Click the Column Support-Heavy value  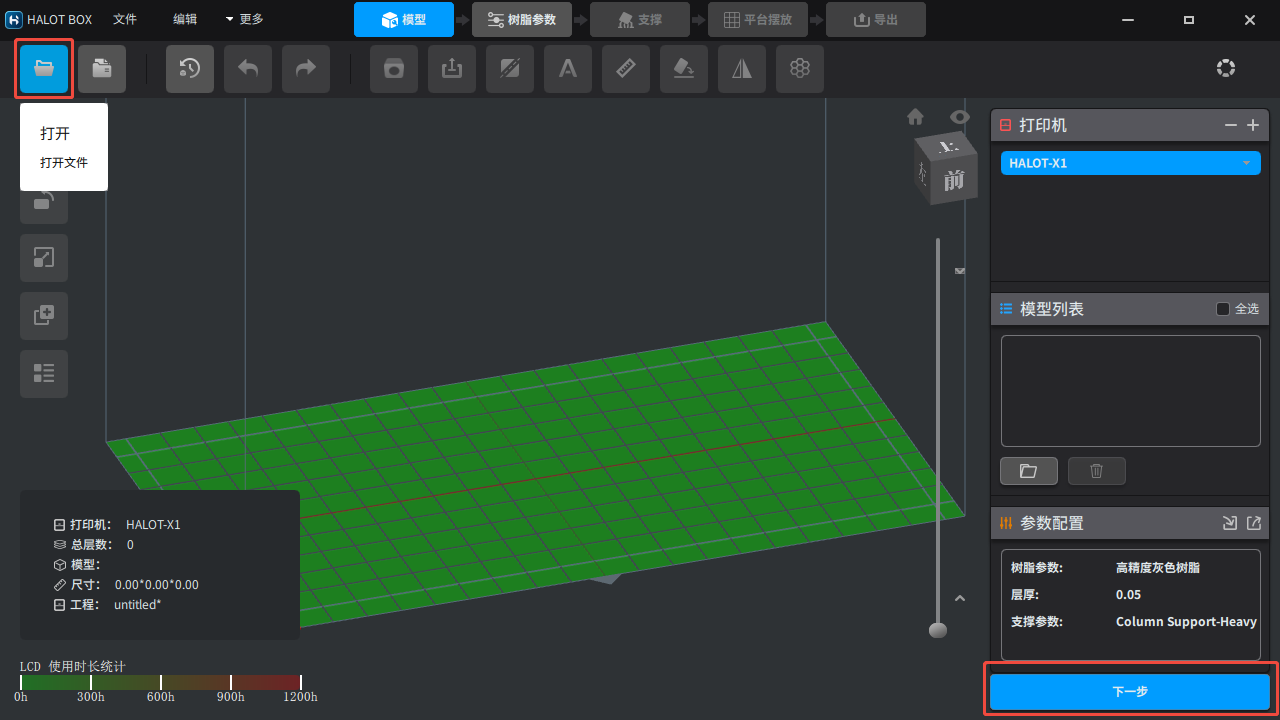click(x=1186, y=621)
